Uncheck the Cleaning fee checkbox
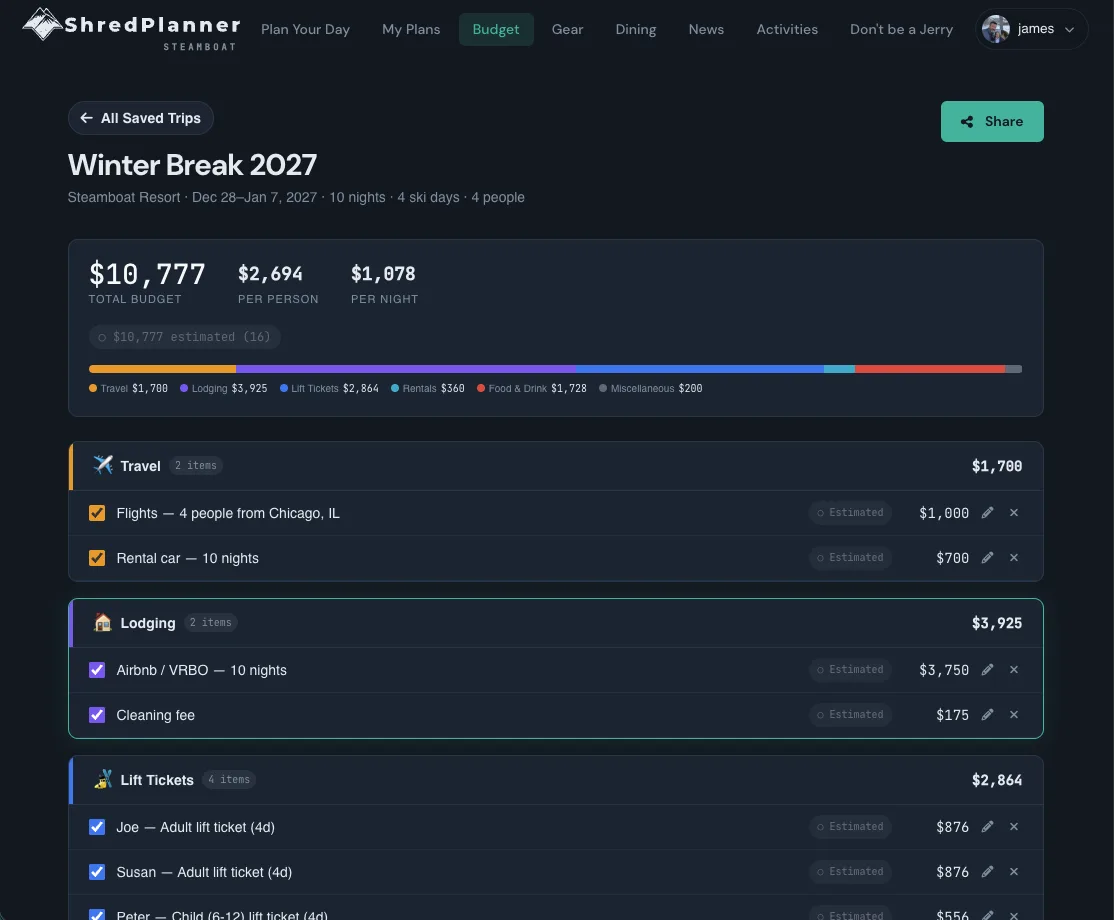 97,715
